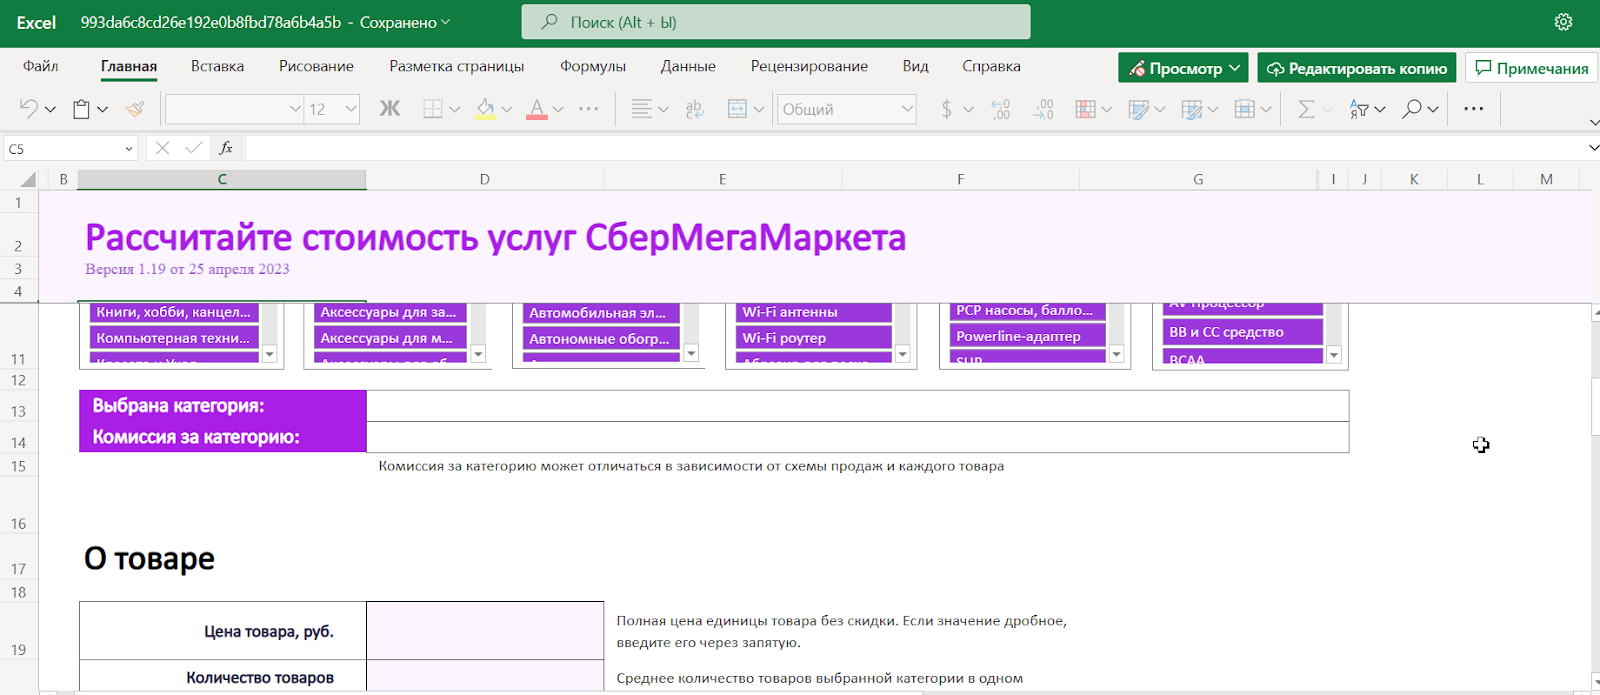The width and height of the screenshot is (1600, 695).
Task: Switch to the 'Формулы' tab
Action: pyautogui.click(x=593, y=66)
